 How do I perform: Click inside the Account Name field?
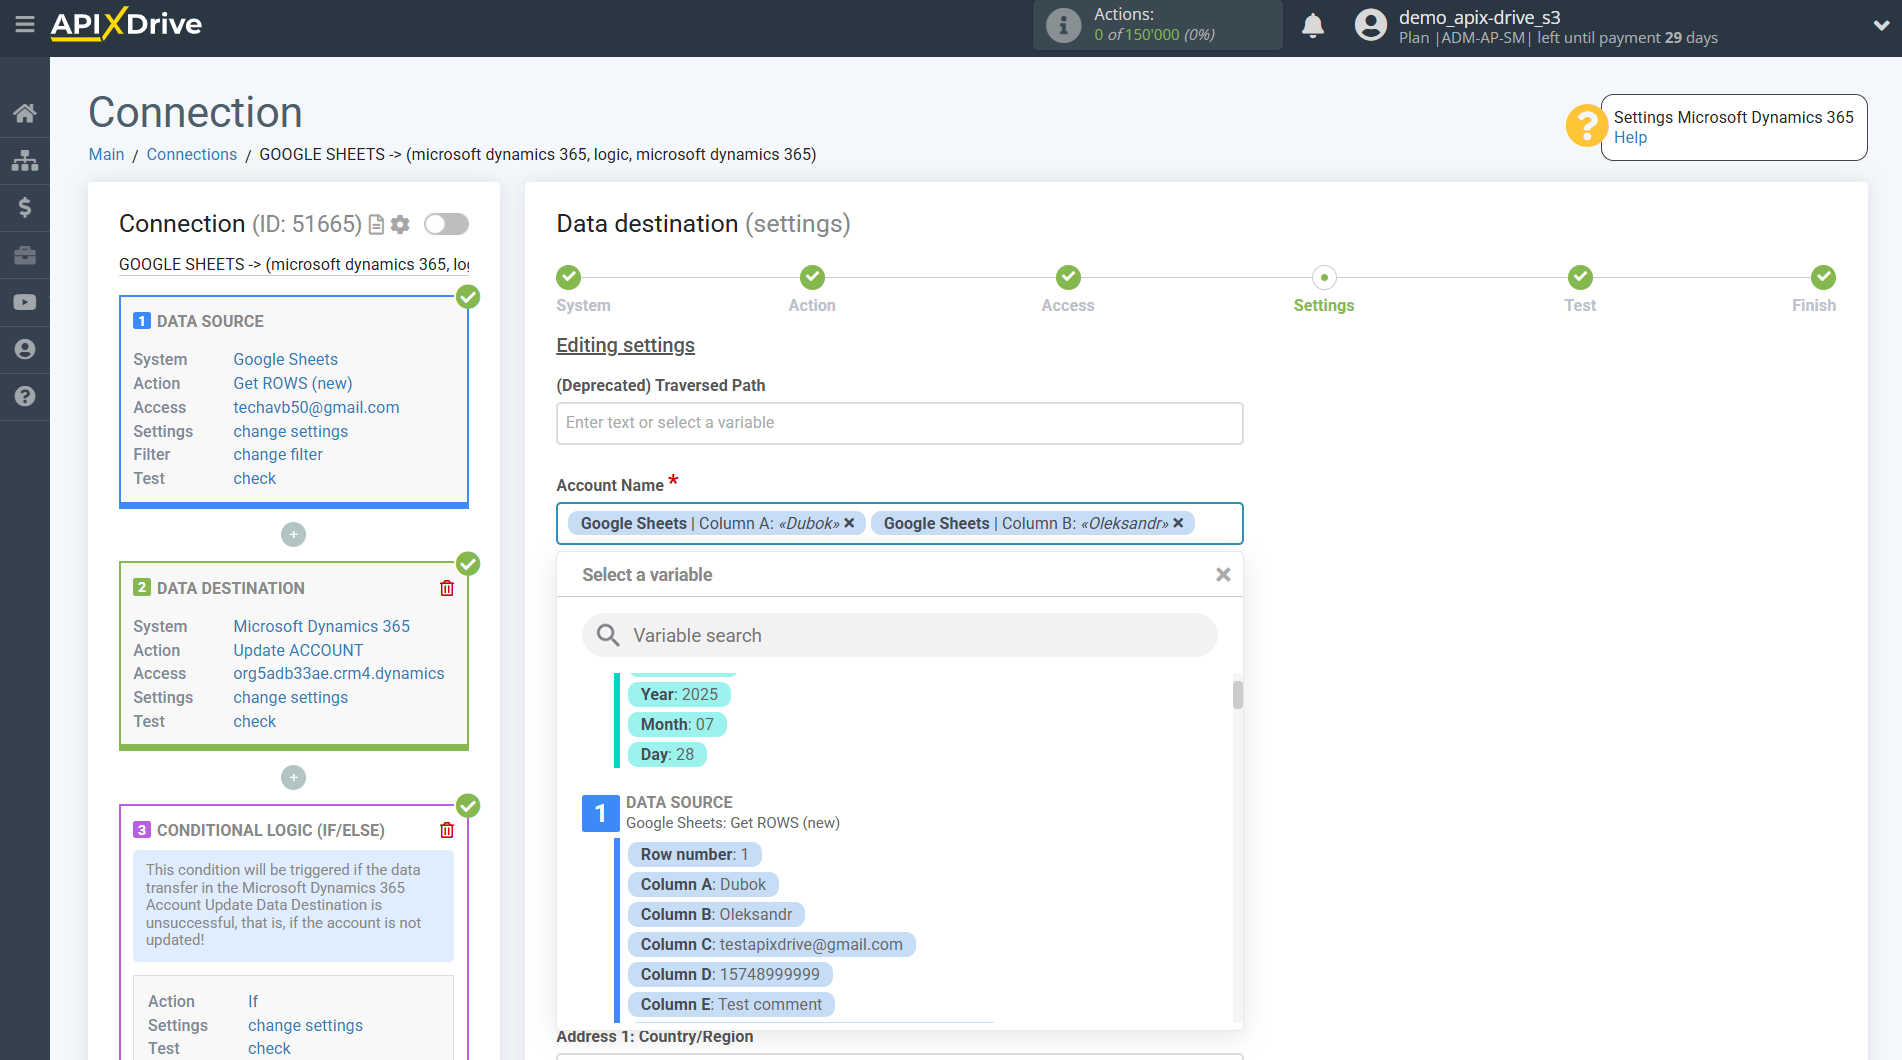point(899,523)
